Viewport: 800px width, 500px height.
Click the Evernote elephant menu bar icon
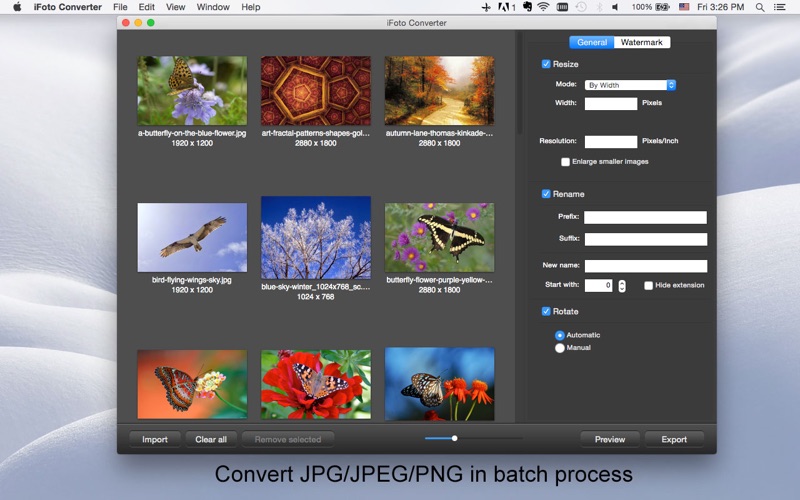tap(527, 7)
